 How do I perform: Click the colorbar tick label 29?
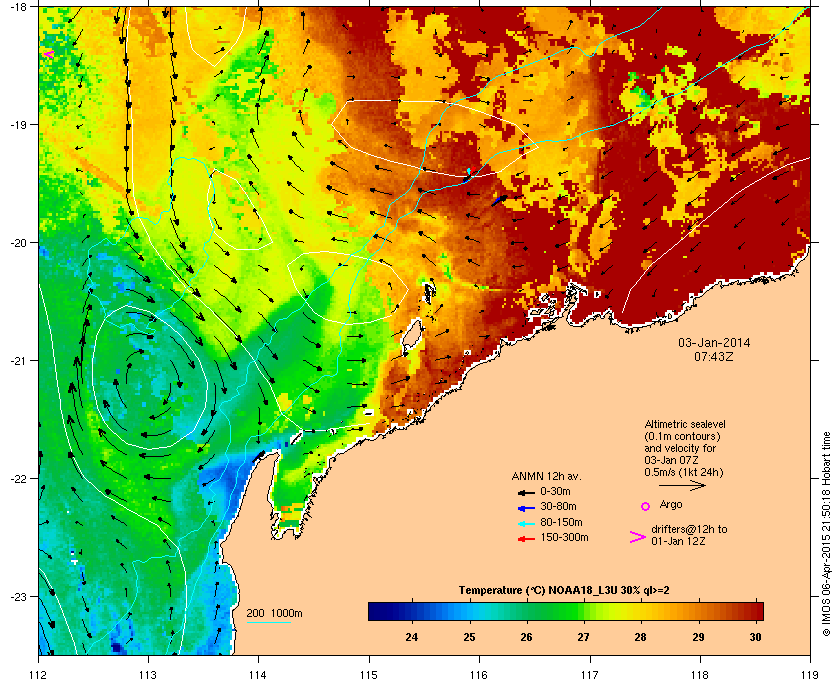698,637
